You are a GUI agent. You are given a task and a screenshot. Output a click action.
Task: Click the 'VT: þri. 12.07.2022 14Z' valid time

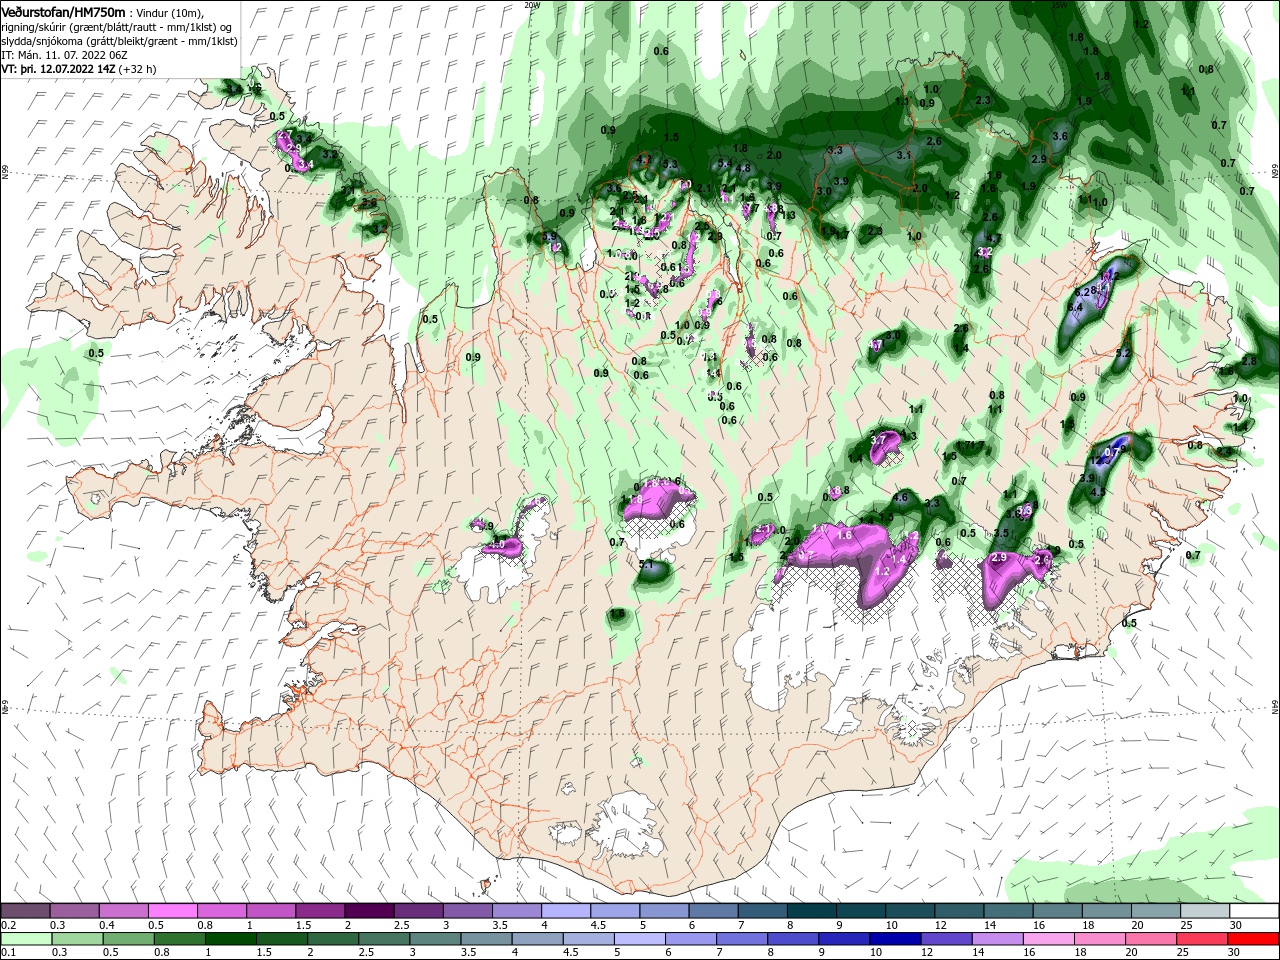click(x=58, y=69)
